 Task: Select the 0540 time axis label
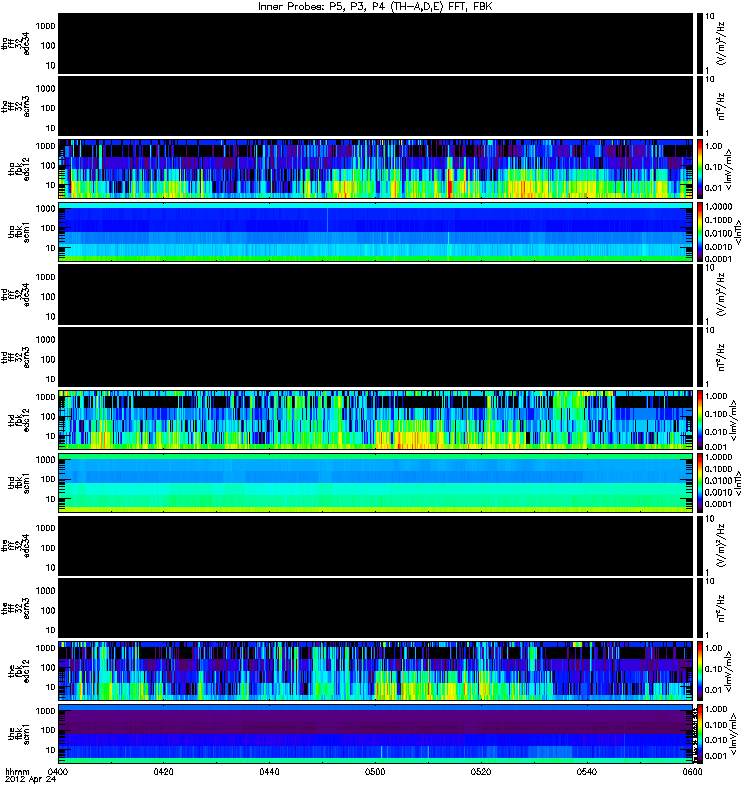[587, 771]
